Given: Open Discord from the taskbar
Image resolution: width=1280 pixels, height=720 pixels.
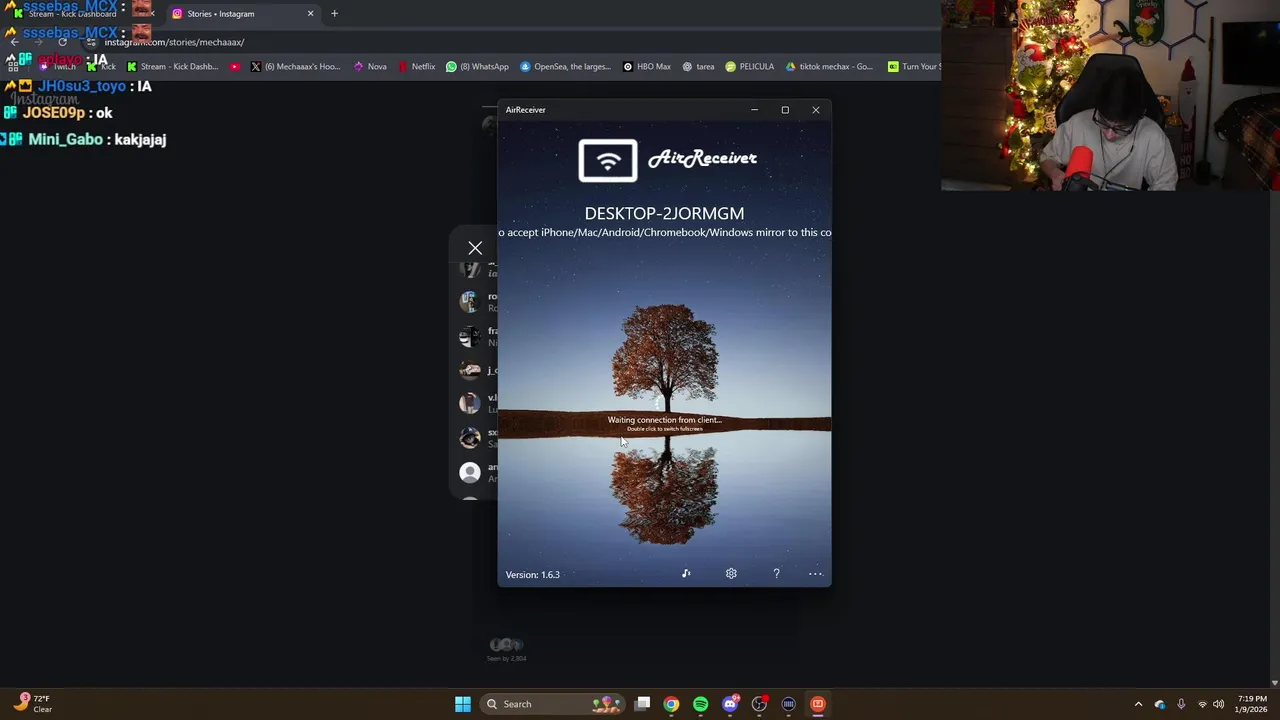Looking at the screenshot, I should point(730,704).
